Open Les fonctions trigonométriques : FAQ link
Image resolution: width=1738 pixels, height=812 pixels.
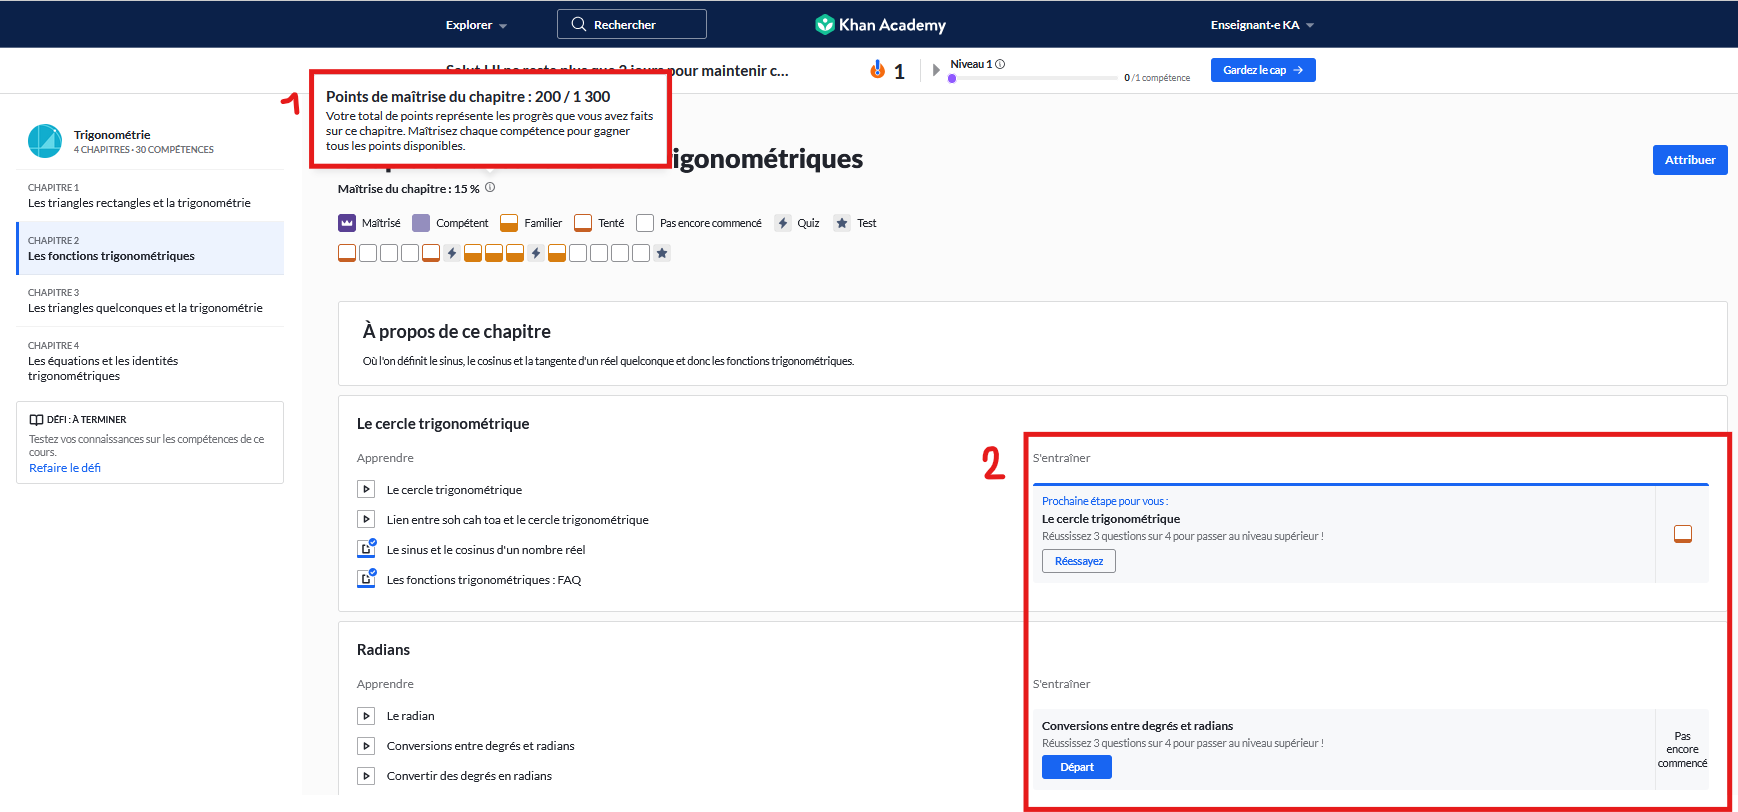coord(484,580)
